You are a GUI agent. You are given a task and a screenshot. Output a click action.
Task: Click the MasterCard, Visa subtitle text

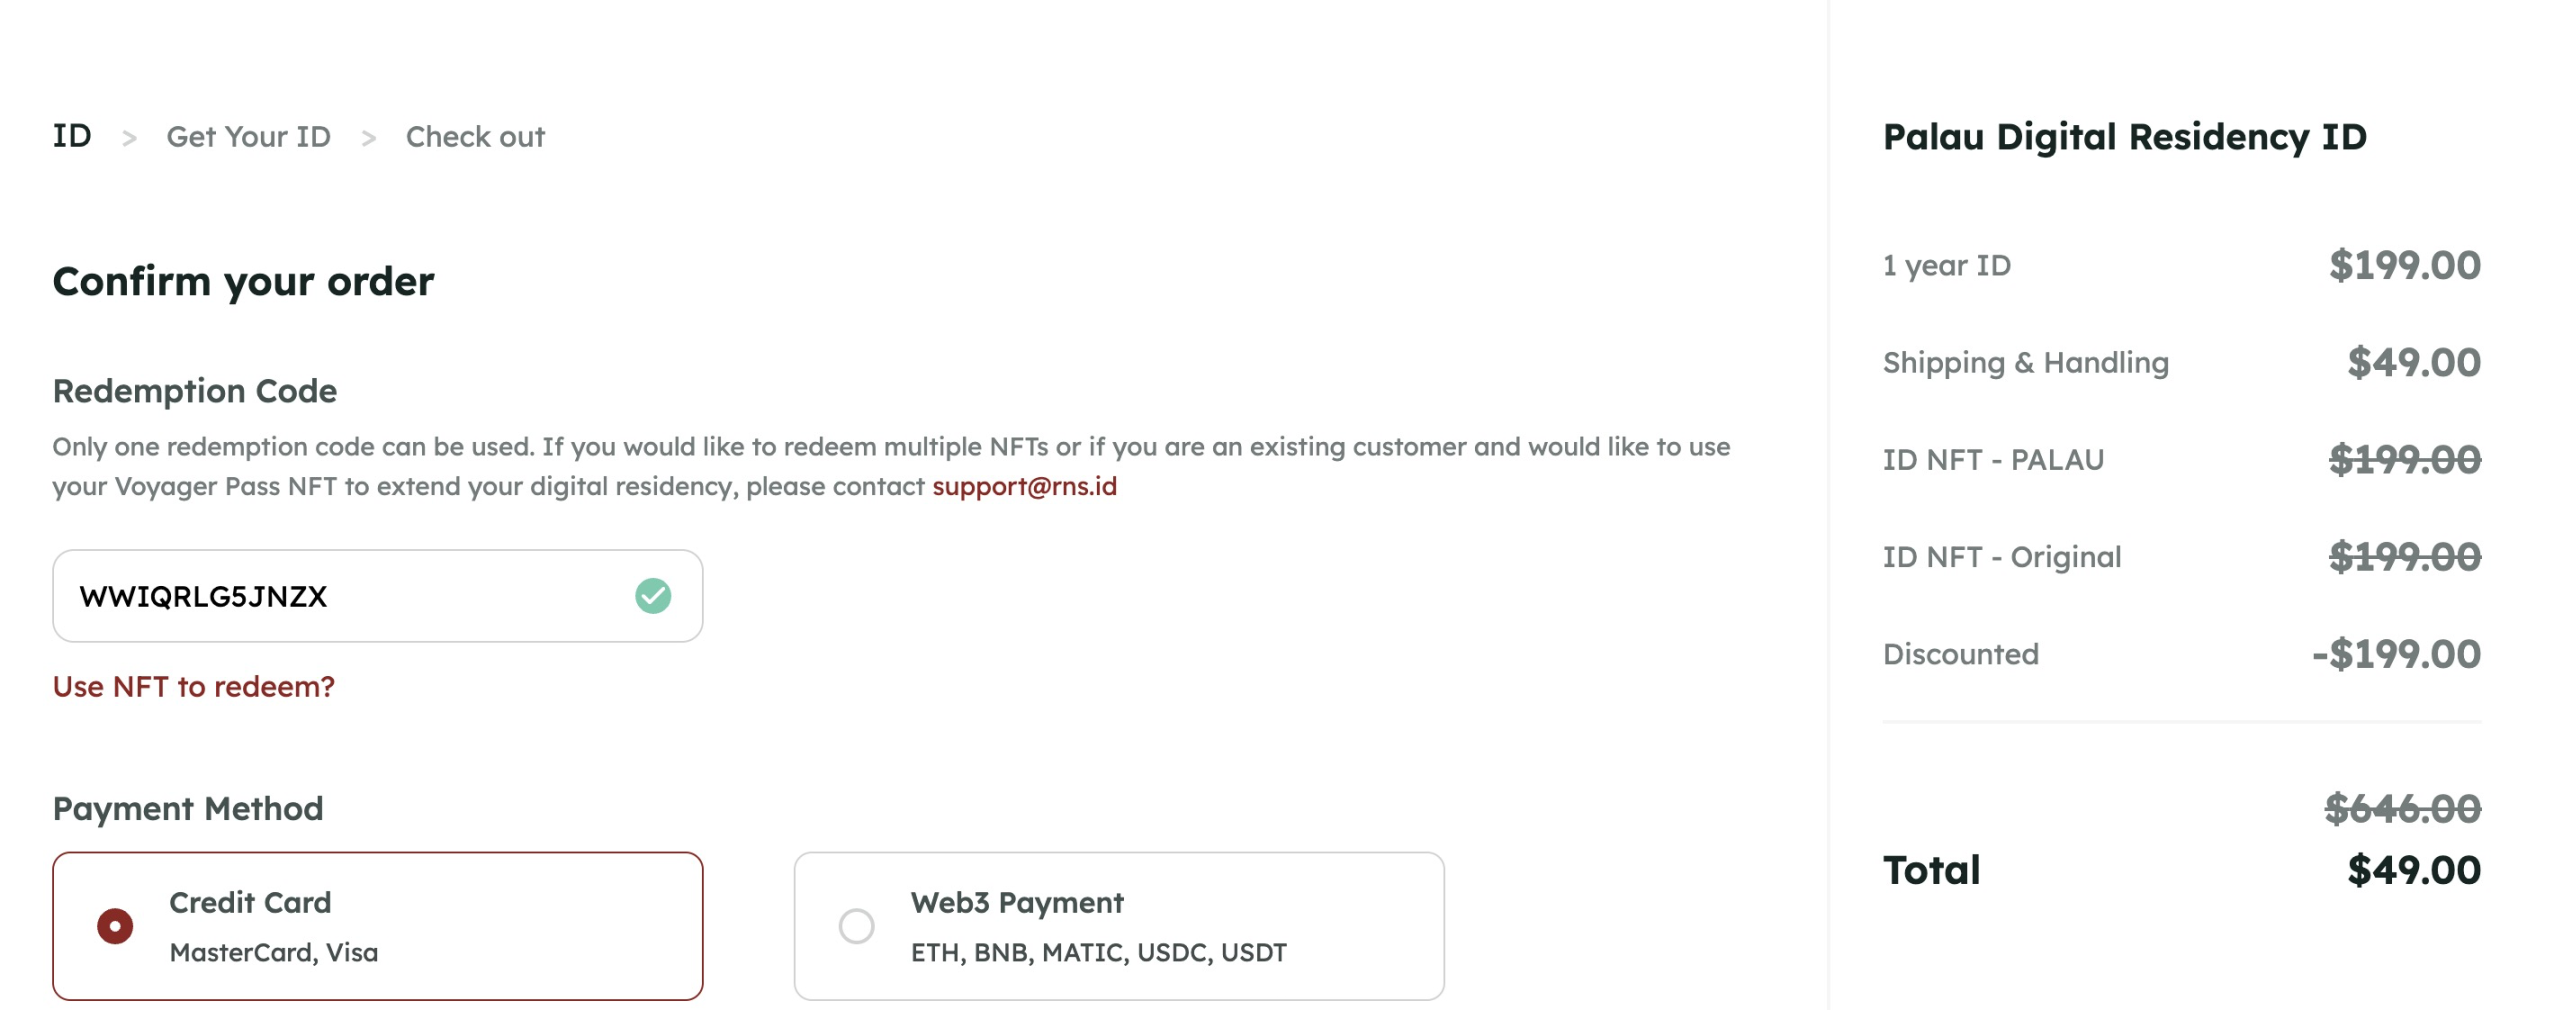coord(274,952)
